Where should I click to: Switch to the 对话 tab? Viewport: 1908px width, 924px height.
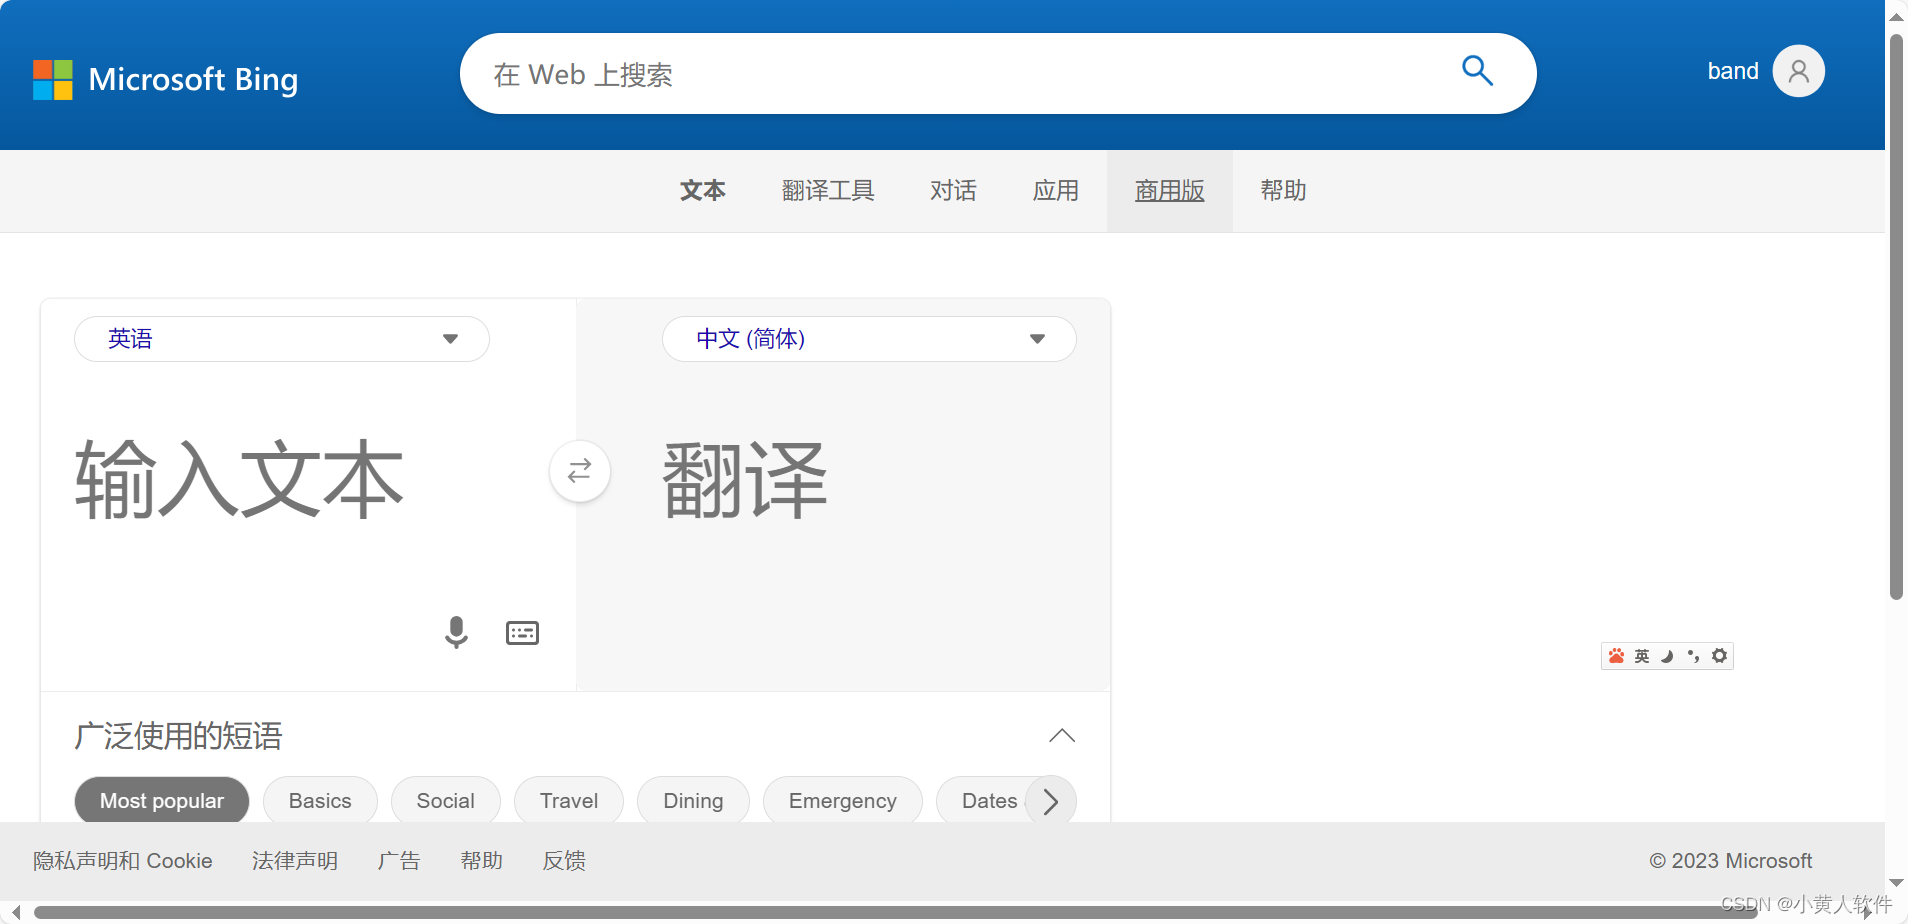[x=953, y=191]
